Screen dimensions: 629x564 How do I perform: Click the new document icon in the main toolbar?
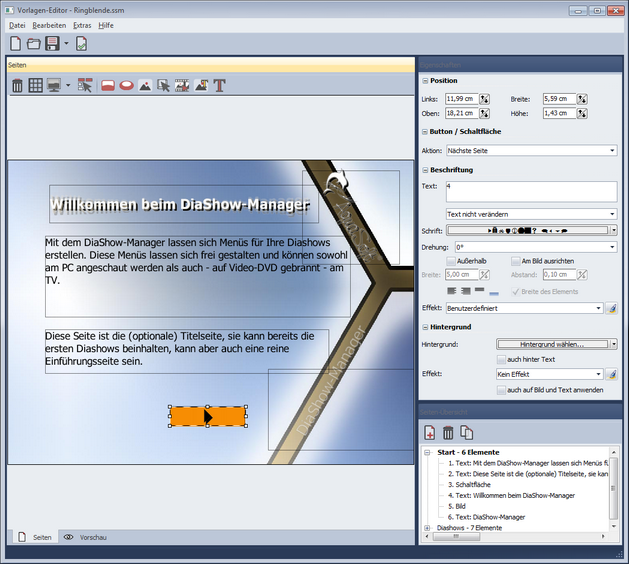(x=15, y=44)
